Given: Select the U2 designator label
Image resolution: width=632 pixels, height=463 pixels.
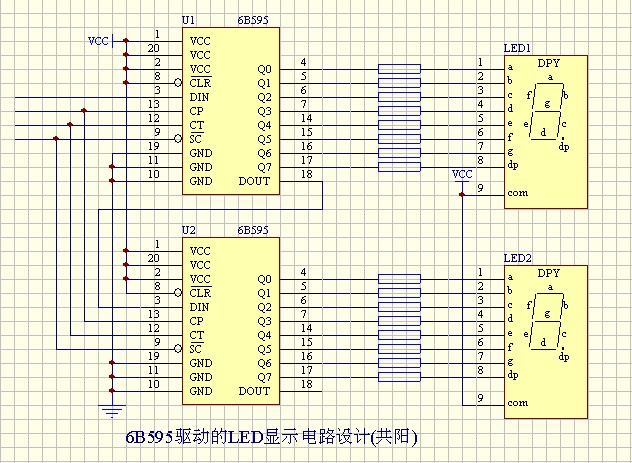Looking at the screenshot, I should tap(188, 230).
